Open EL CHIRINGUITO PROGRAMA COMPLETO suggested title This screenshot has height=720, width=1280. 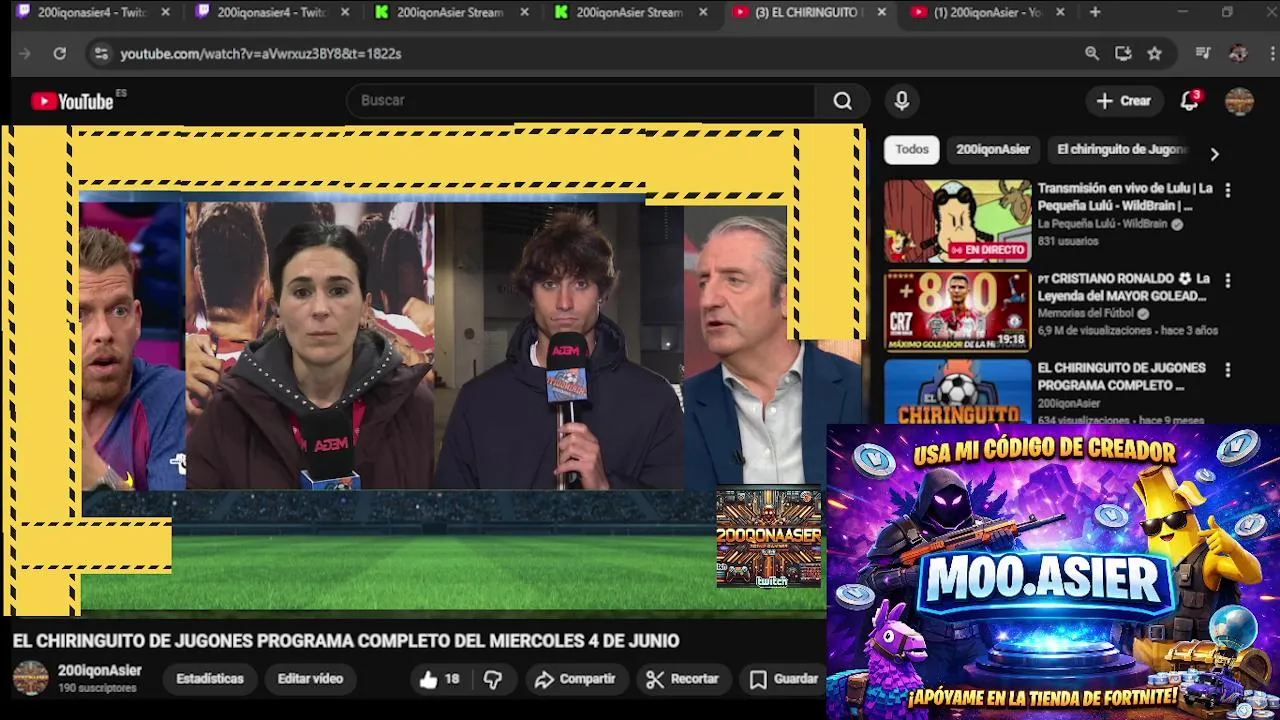[x=1121, y=376]
